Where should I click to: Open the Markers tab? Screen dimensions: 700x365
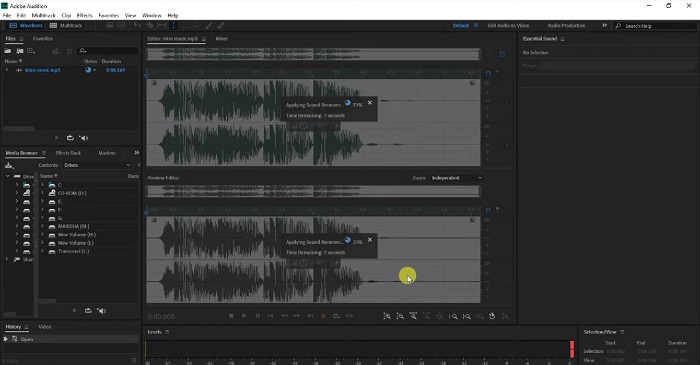point(107,153)
